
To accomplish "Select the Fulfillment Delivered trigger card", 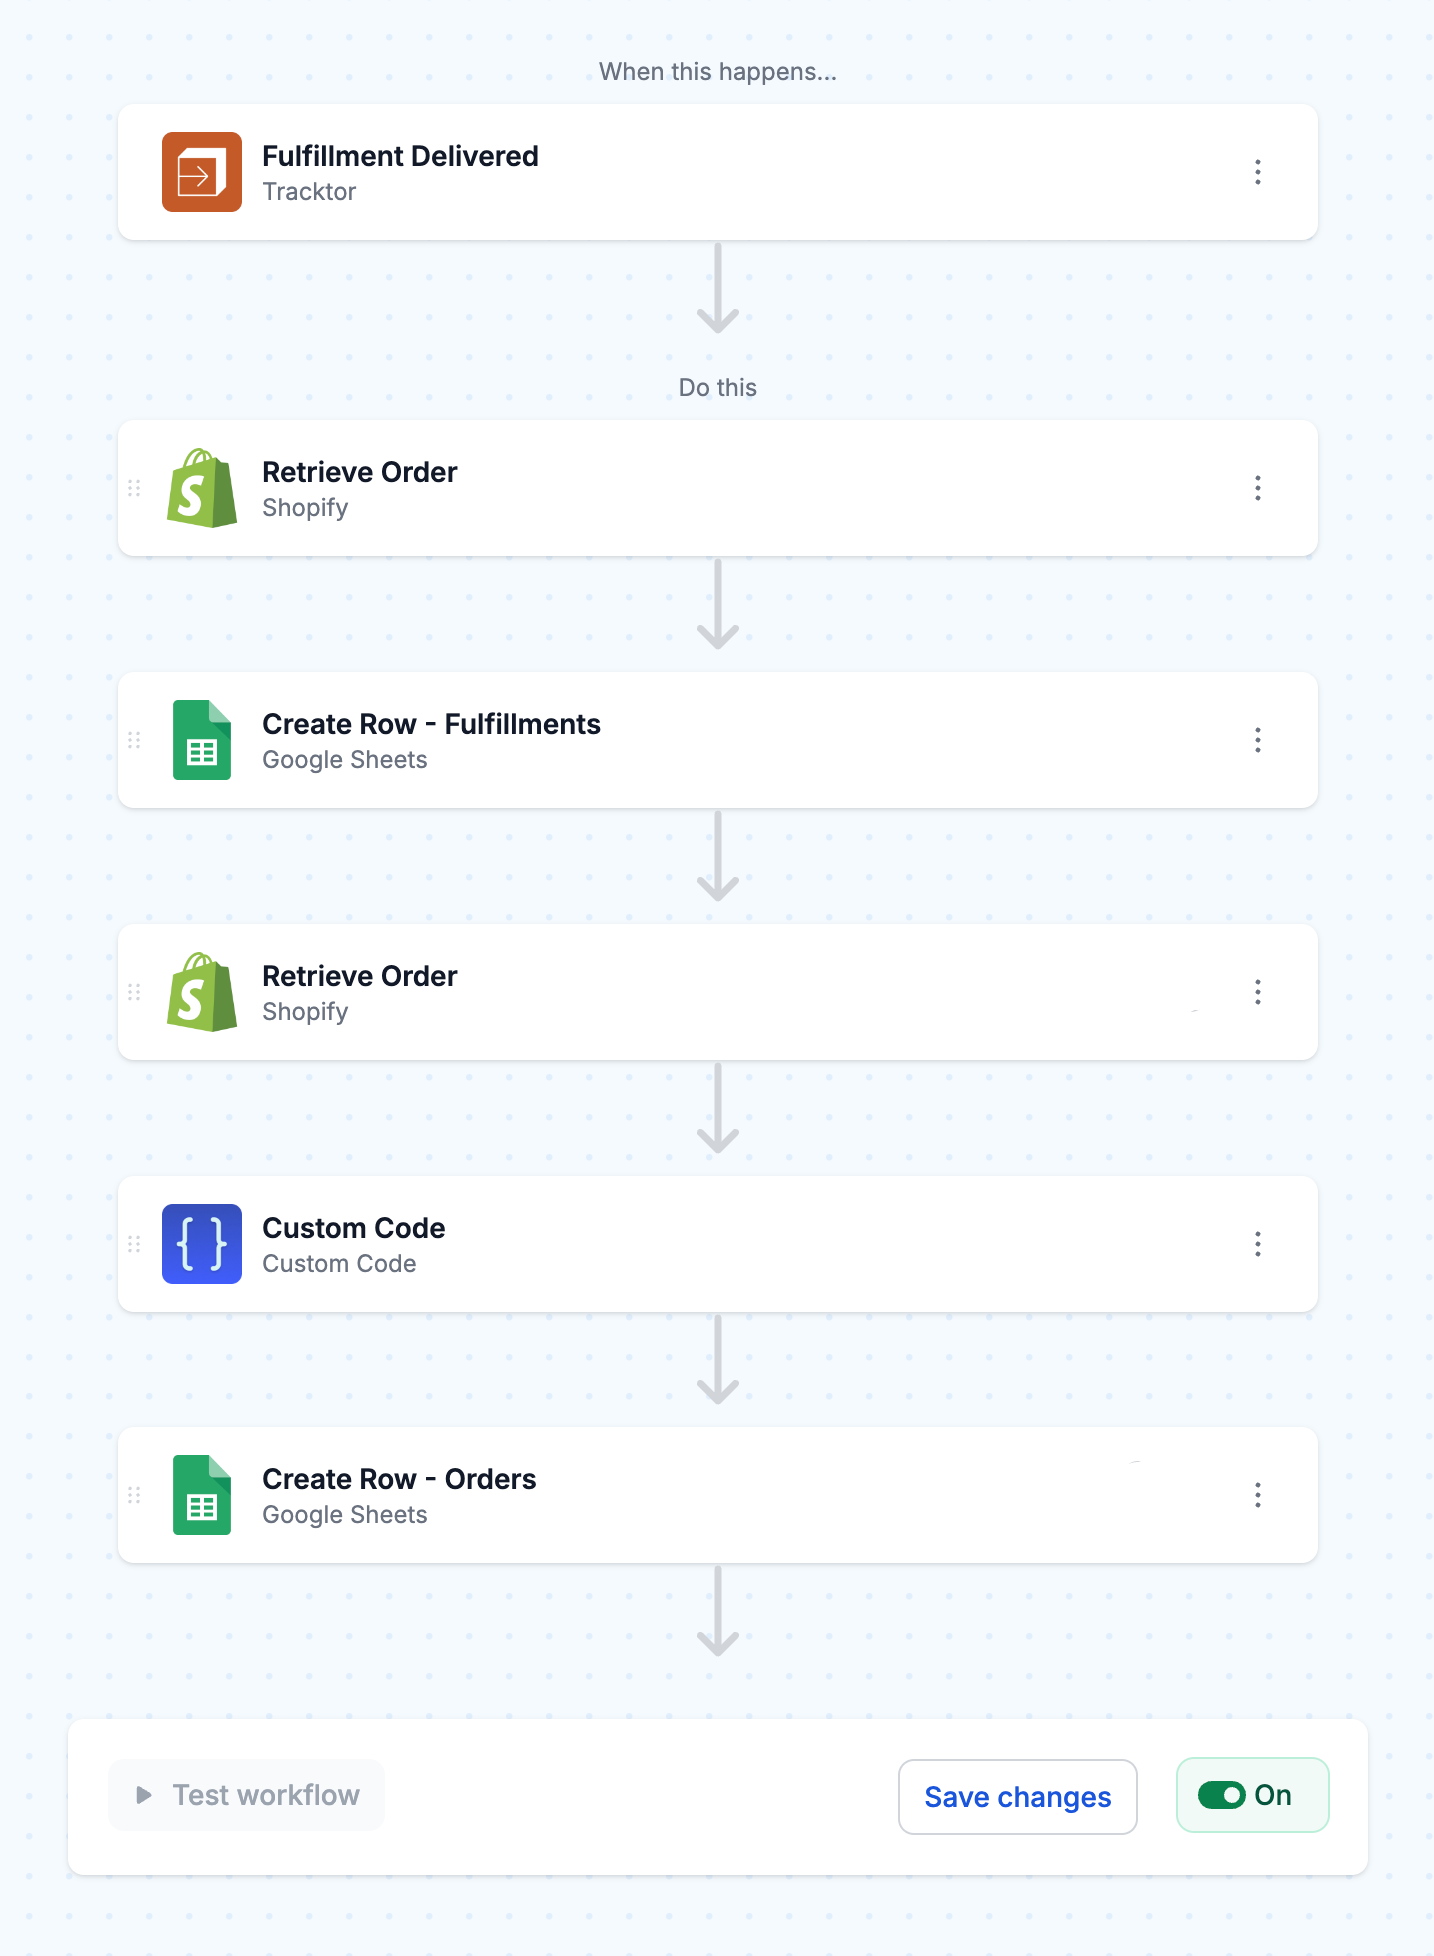I will pyautogui.click(x=718, y=172).
